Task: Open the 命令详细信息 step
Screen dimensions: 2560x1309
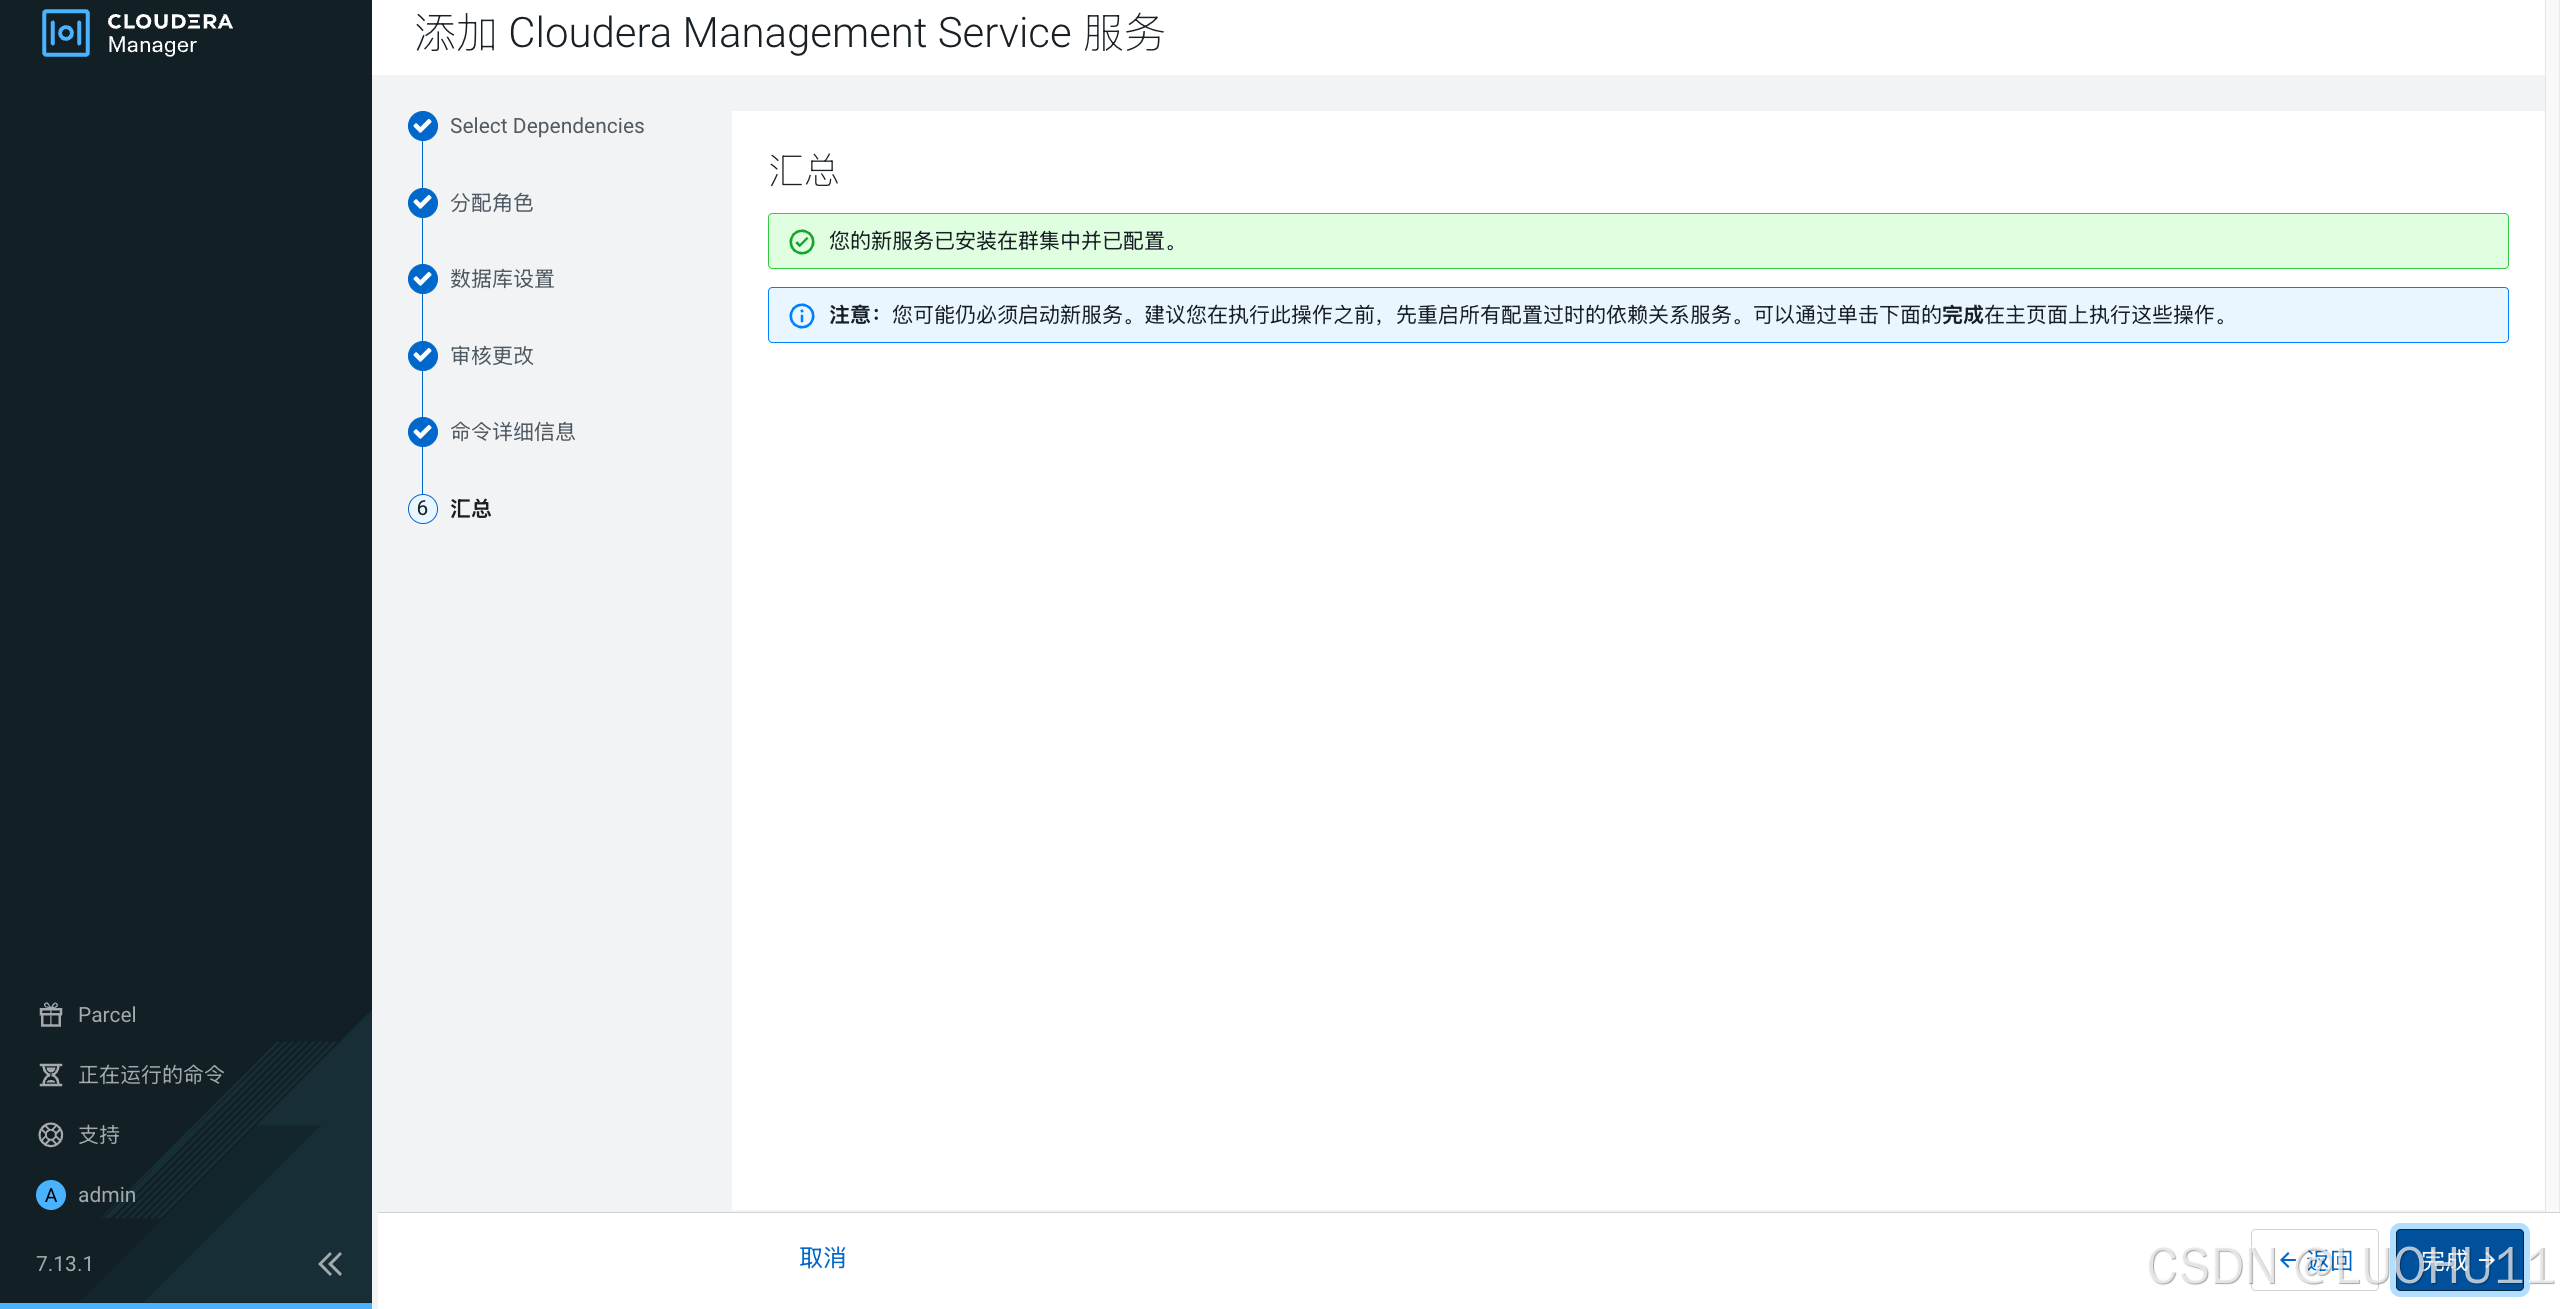Action: [x=512, y=432]
